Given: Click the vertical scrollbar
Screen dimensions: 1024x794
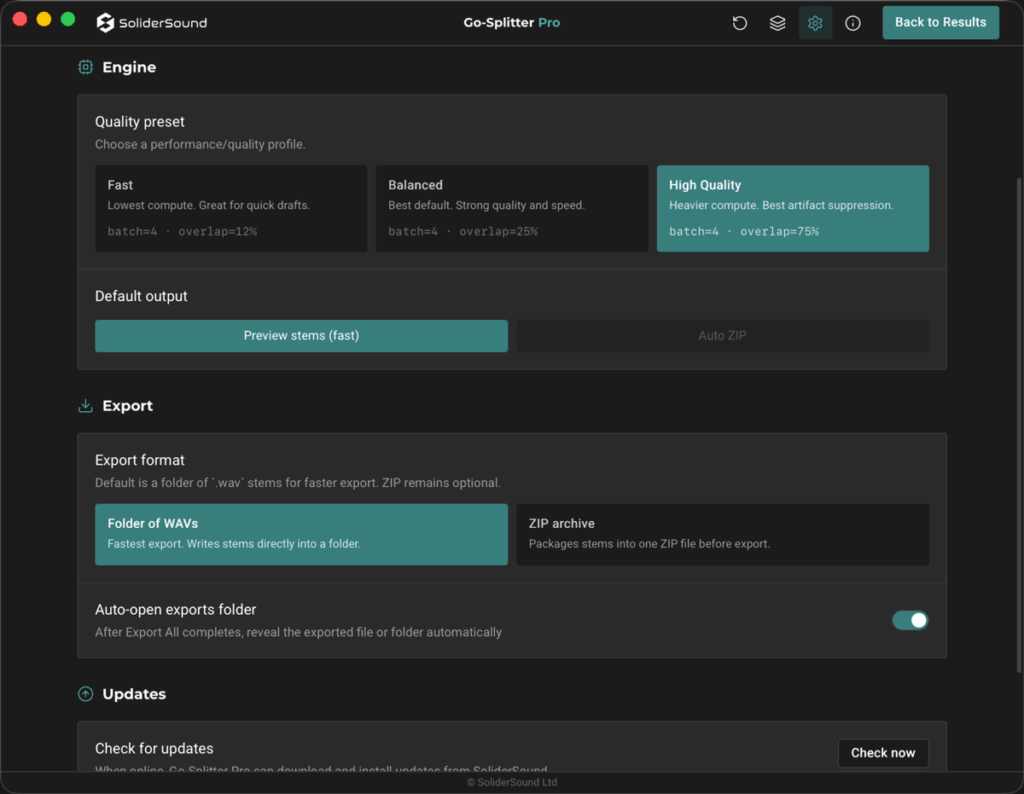Looking at the screenshot, I should (1019, 424).
